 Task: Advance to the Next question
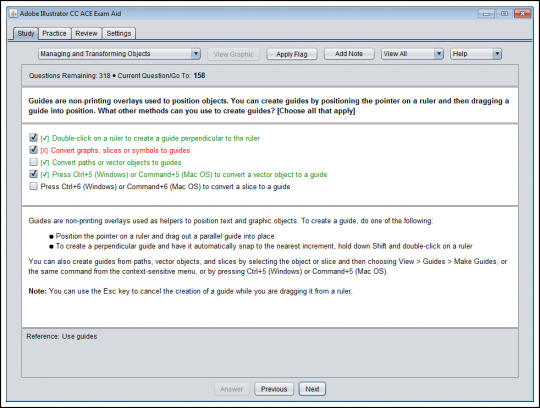pos(312,389)
